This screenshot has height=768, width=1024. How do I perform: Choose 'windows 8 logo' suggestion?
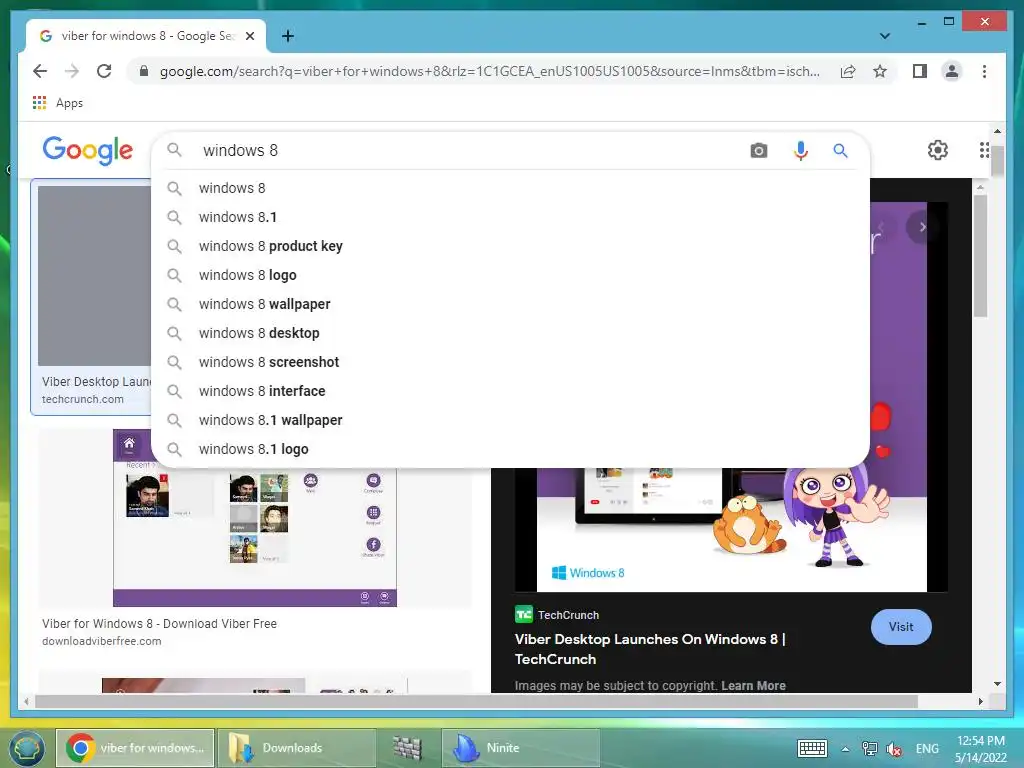click(x=510, y=275)
